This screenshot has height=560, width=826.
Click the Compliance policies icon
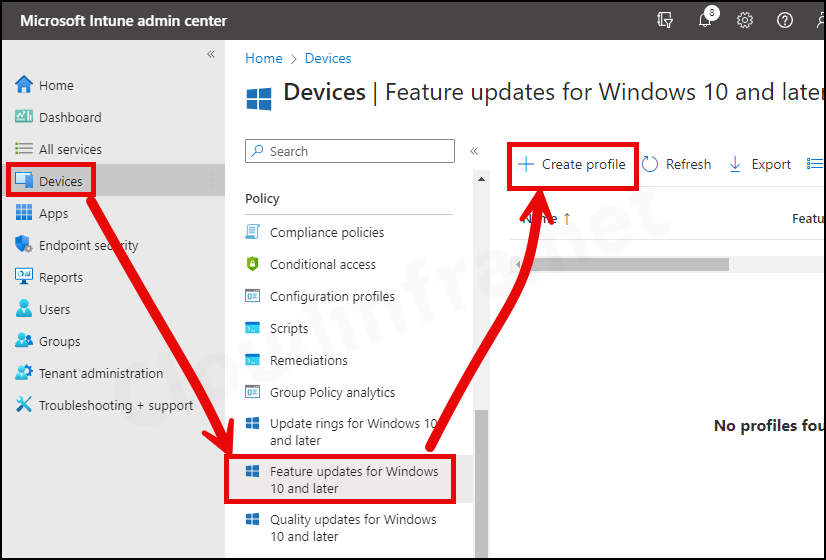click(252, 232)
